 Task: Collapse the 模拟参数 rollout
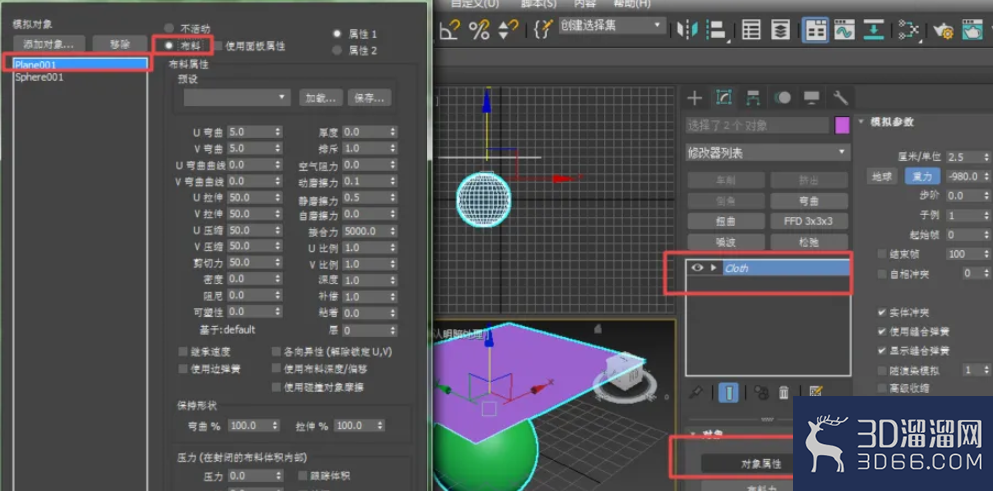pos(863,122)
